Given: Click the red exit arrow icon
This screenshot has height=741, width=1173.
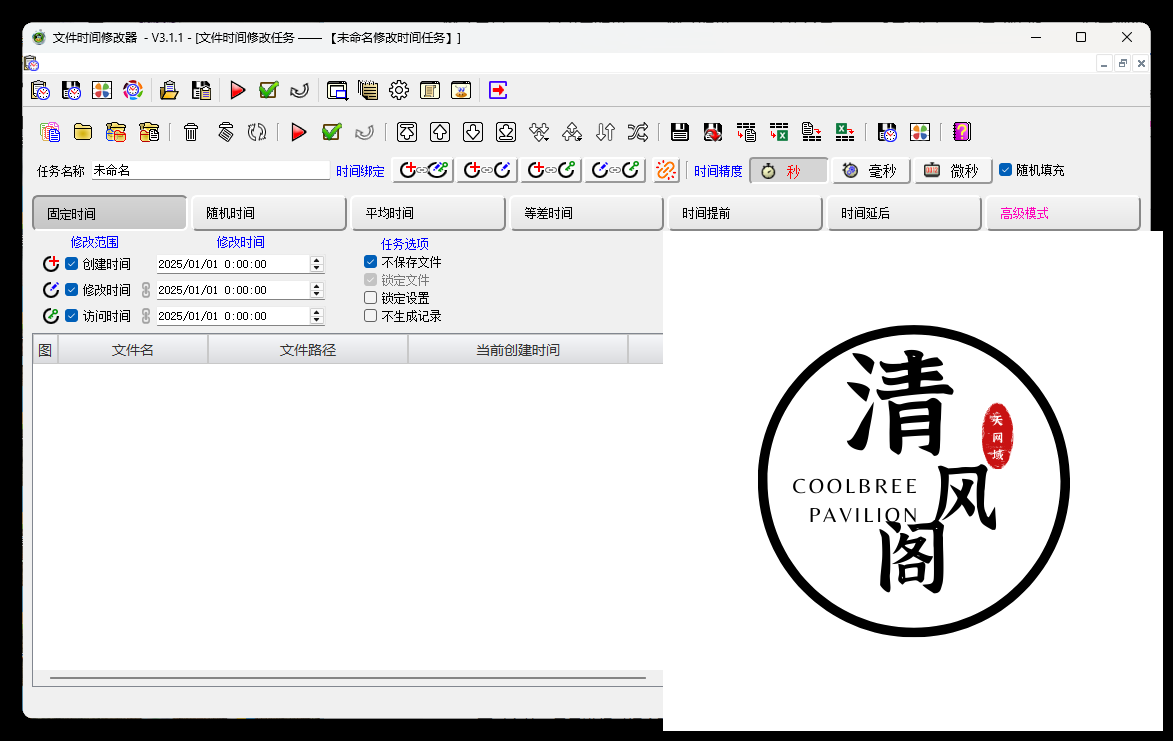Looking at the screenshot, I should [498, 90].
